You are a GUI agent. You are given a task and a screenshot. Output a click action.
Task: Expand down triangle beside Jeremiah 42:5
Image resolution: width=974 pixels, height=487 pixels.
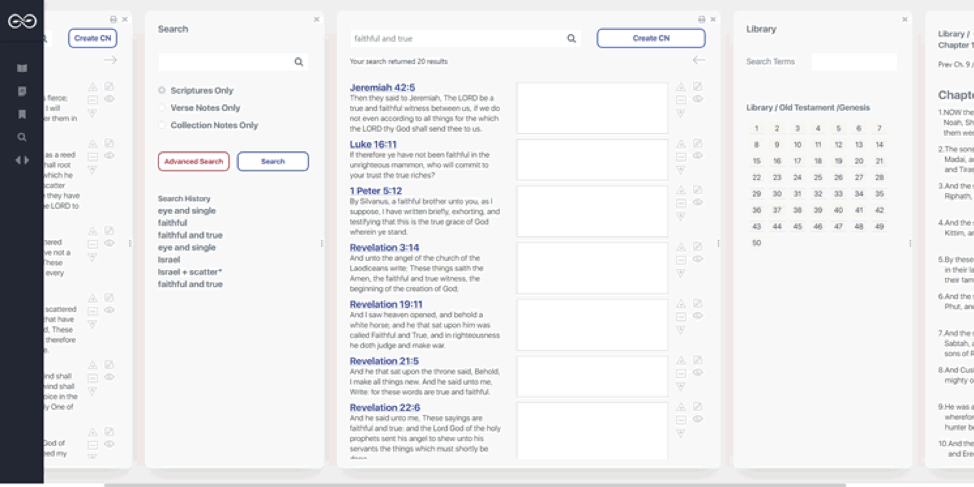[680, 113]
